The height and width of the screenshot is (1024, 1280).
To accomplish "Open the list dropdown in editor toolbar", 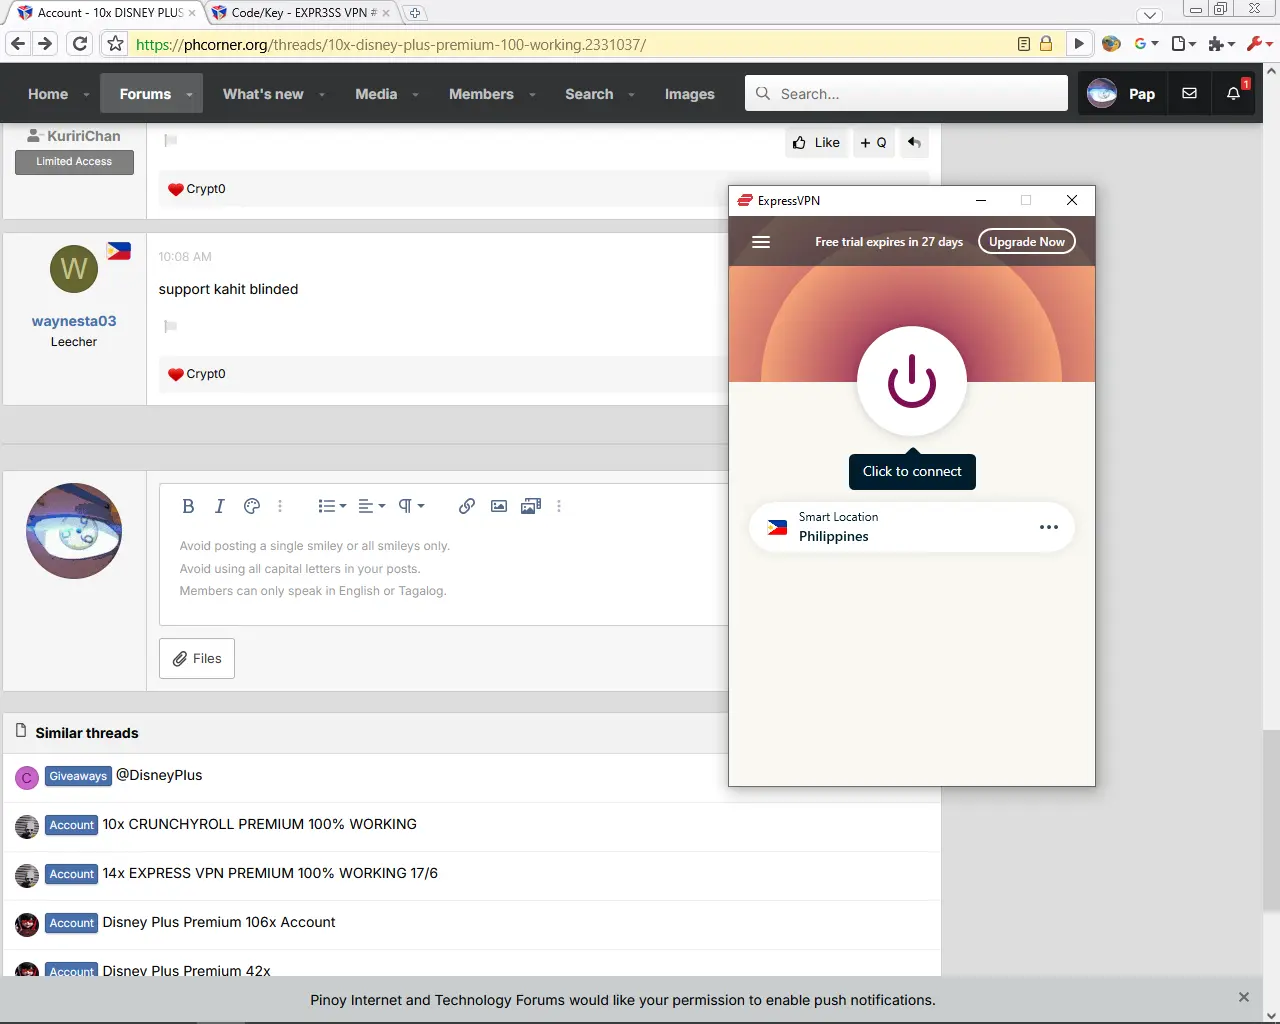I will [x=332, y=506].
